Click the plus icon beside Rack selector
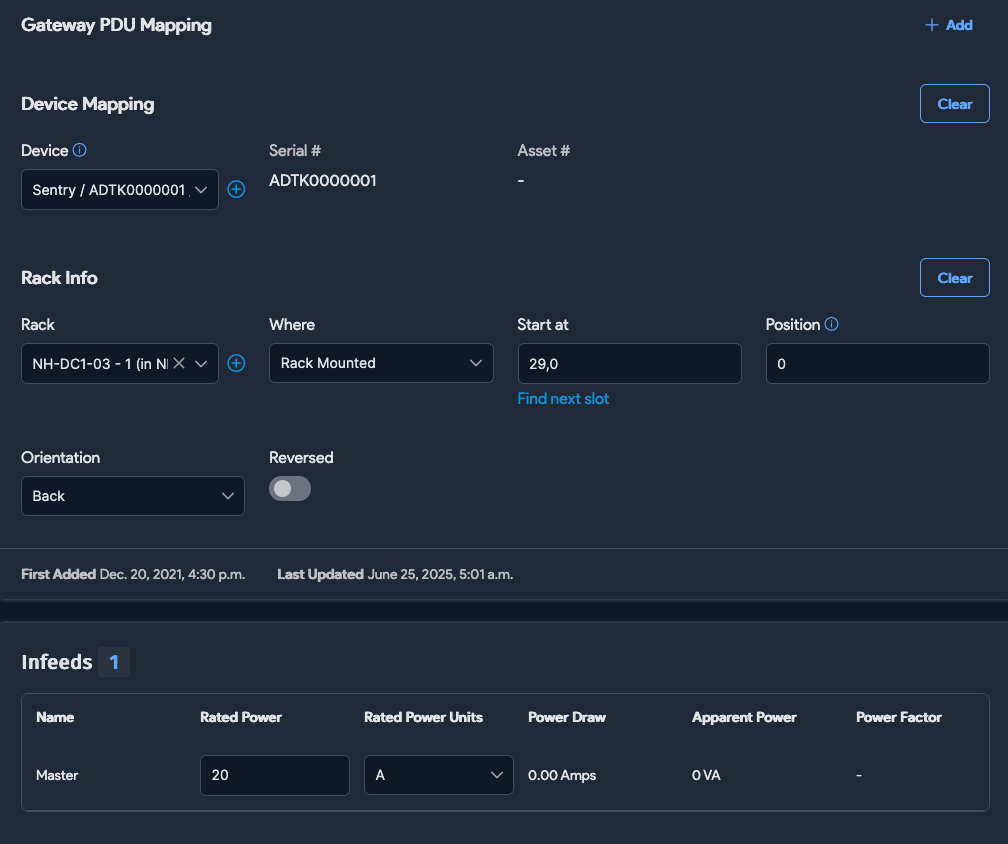 (236, 363)
